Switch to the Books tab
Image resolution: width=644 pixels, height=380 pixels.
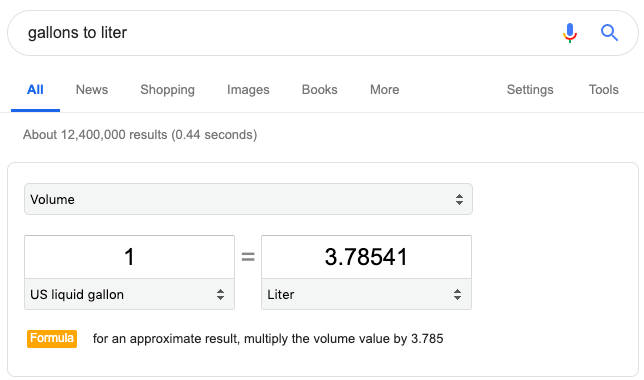click(320, 90)
